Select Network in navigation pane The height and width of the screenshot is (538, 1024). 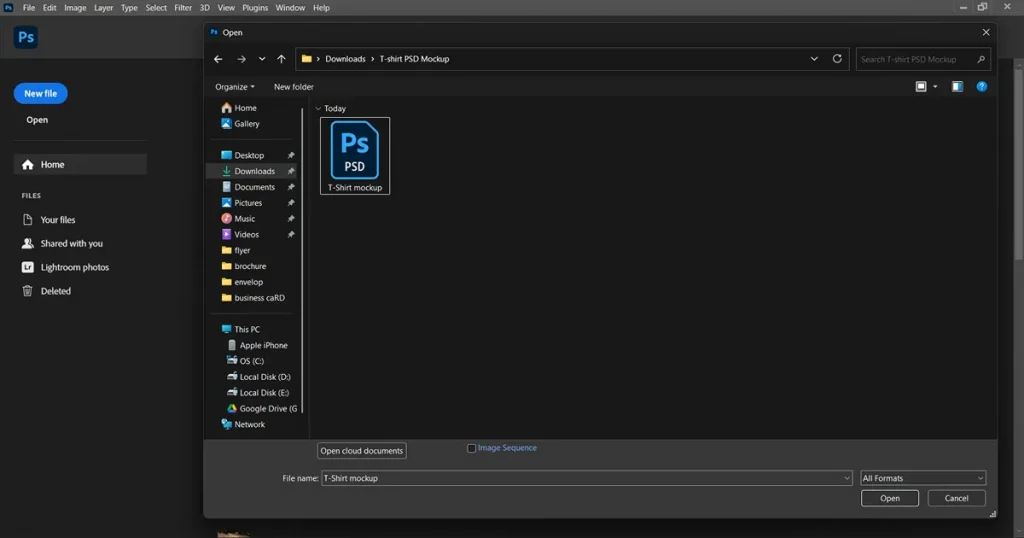[243, 424]
